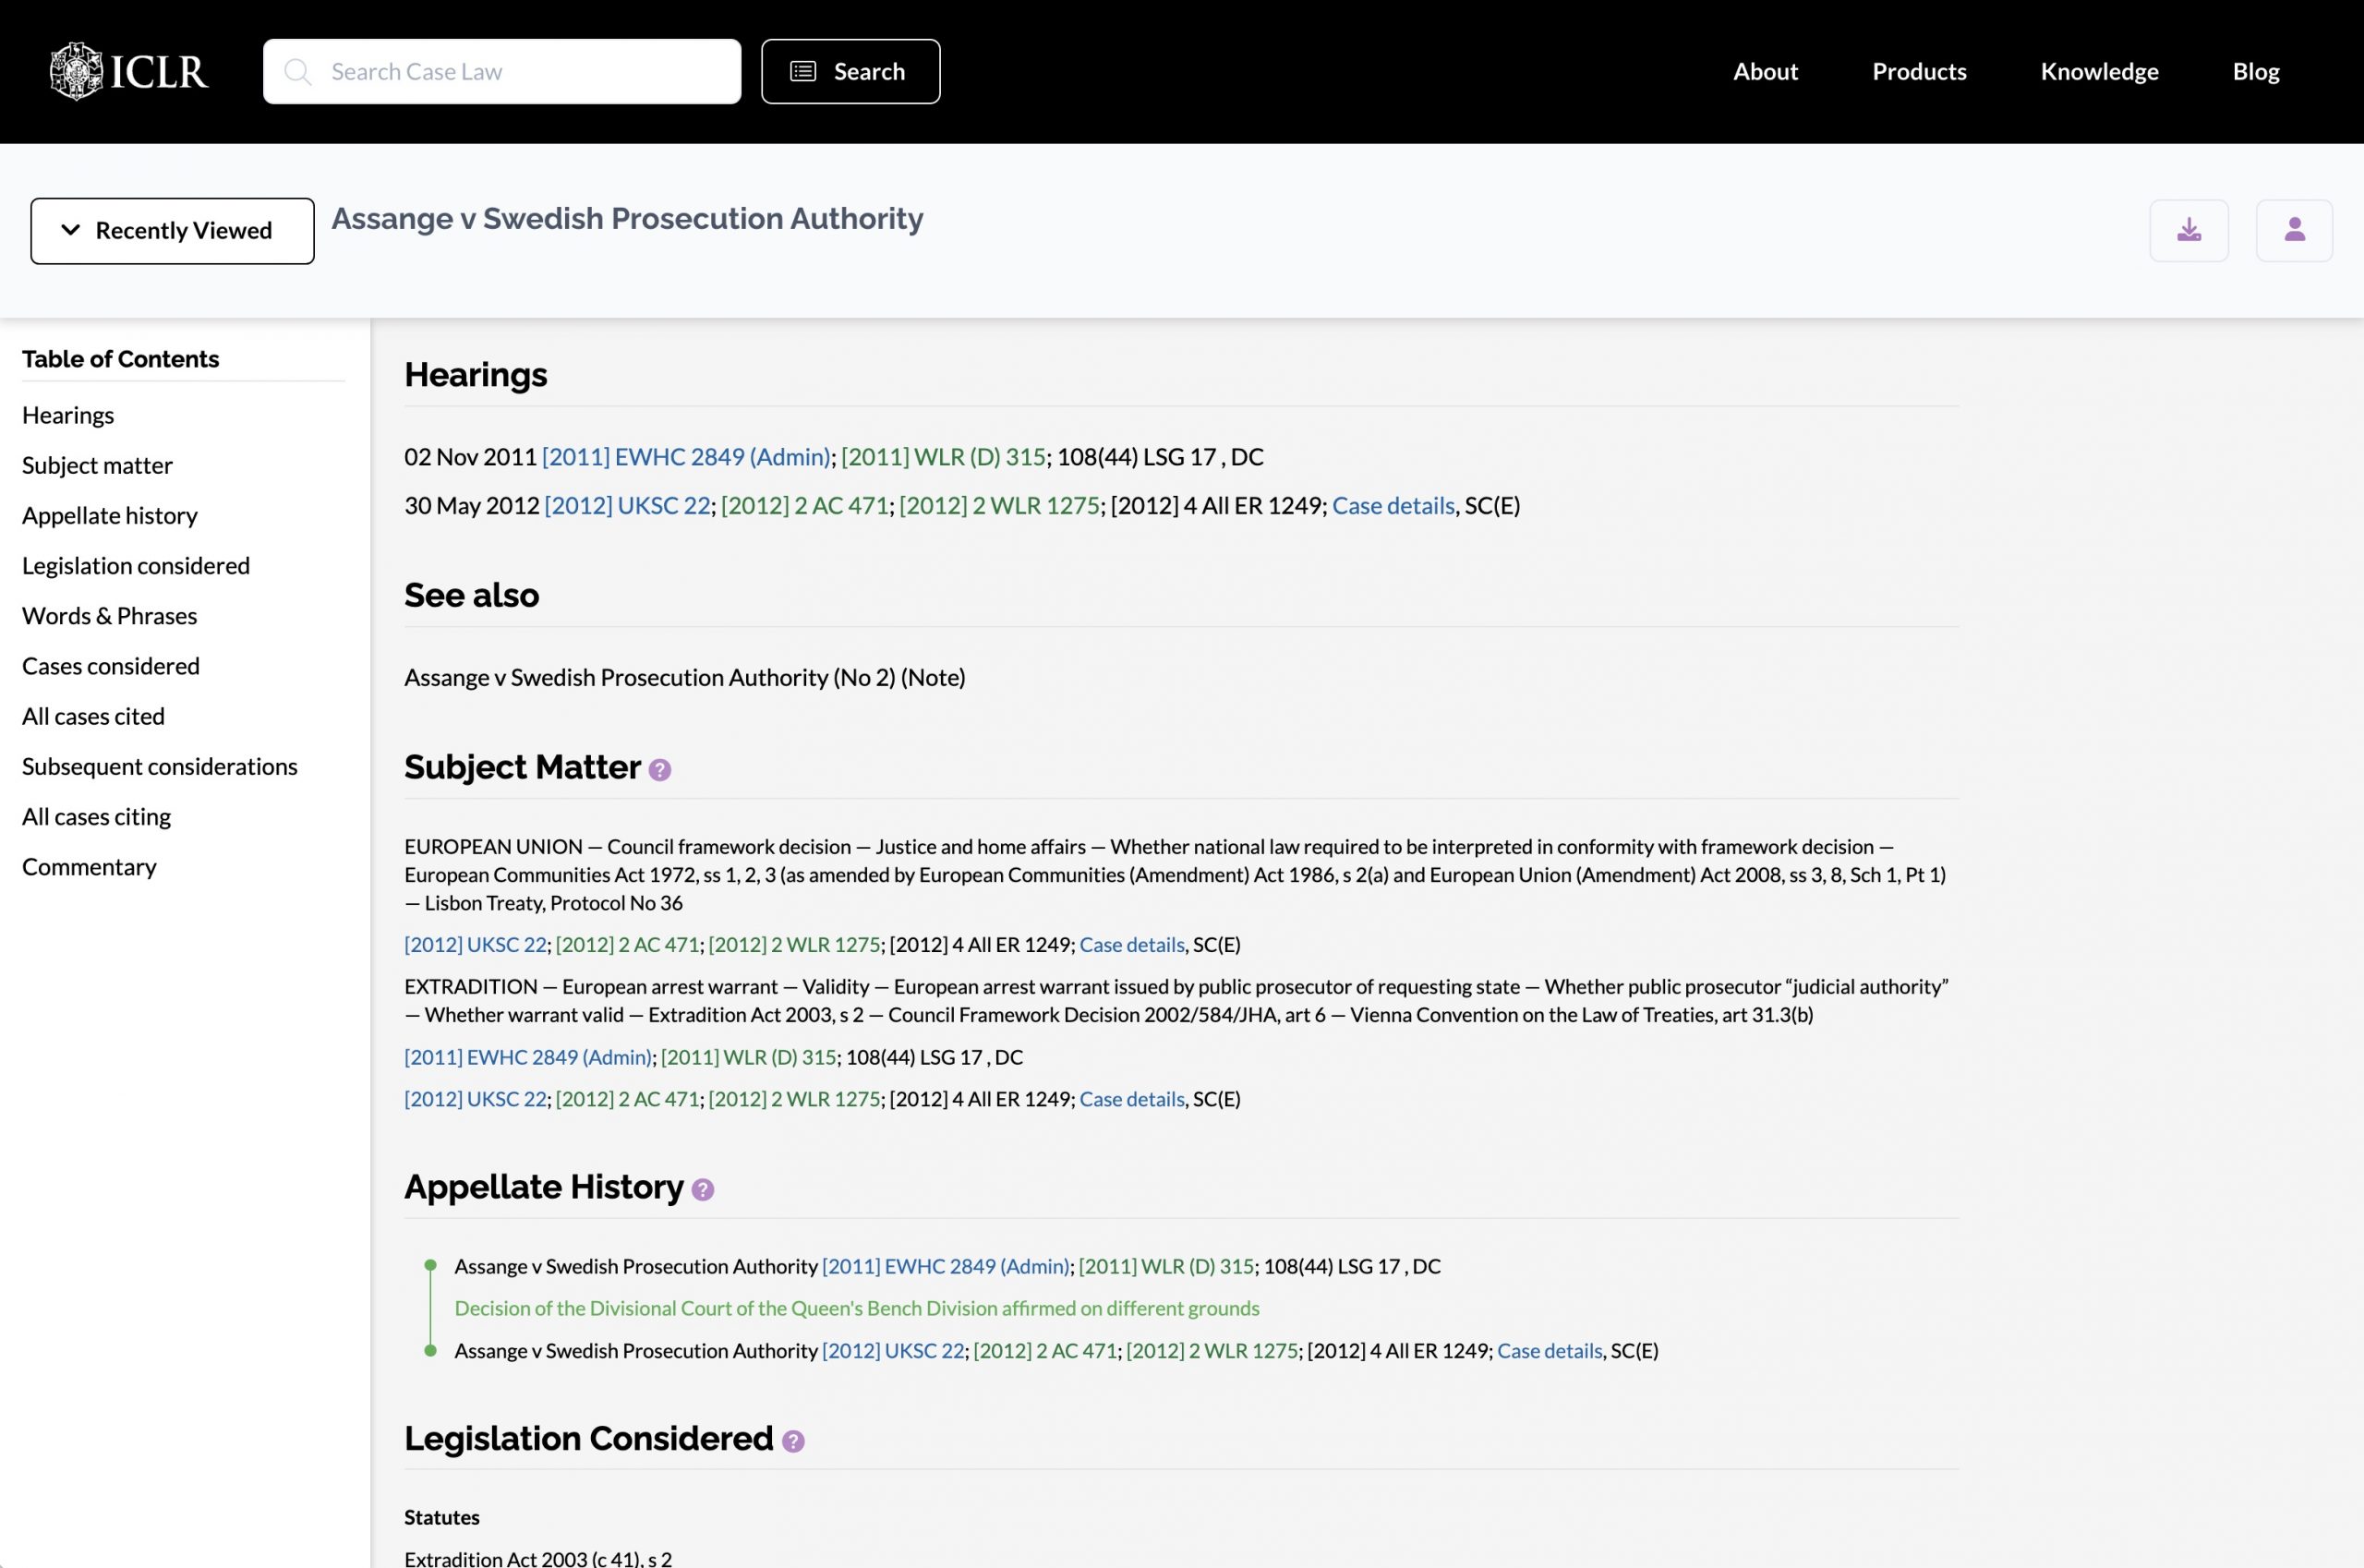Expand the Recently Viewed dropdown
The width and height of the screenshot is (2364, 1568).
(172, 231)
